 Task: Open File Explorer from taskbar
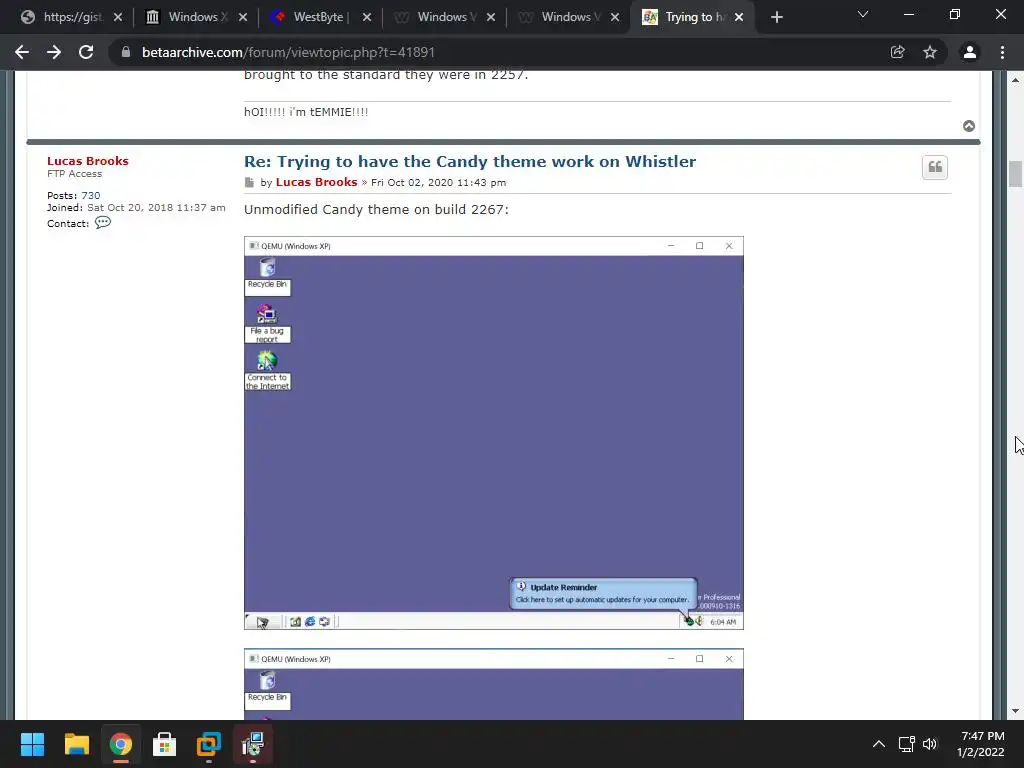click(76, 744)
